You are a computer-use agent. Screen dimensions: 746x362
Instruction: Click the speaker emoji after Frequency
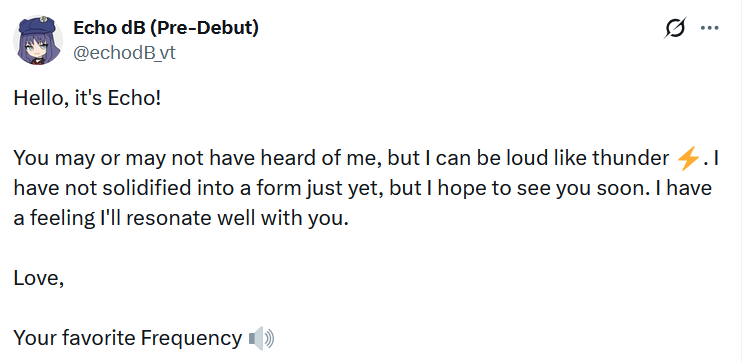[262, 339]
